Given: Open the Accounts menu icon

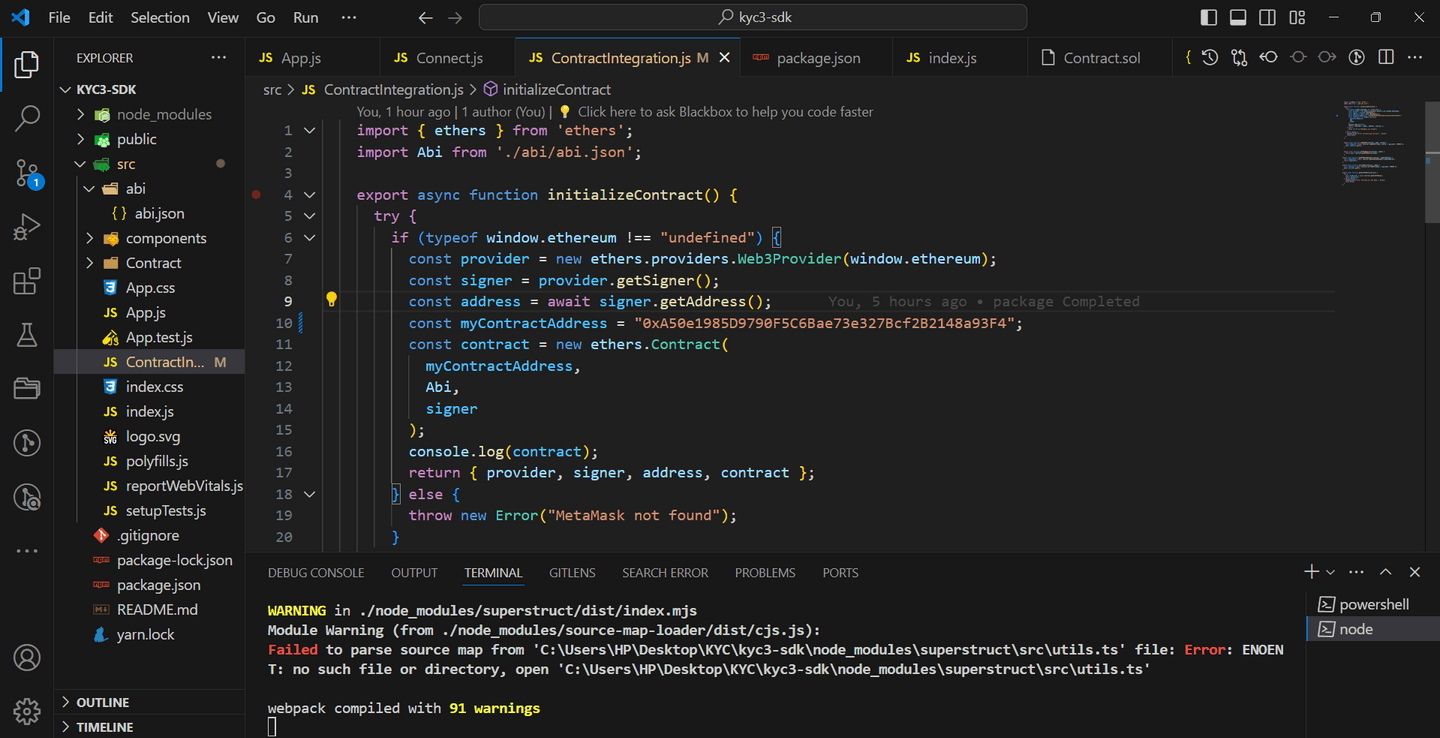Looking at the screenshot, I should point(27,658).
